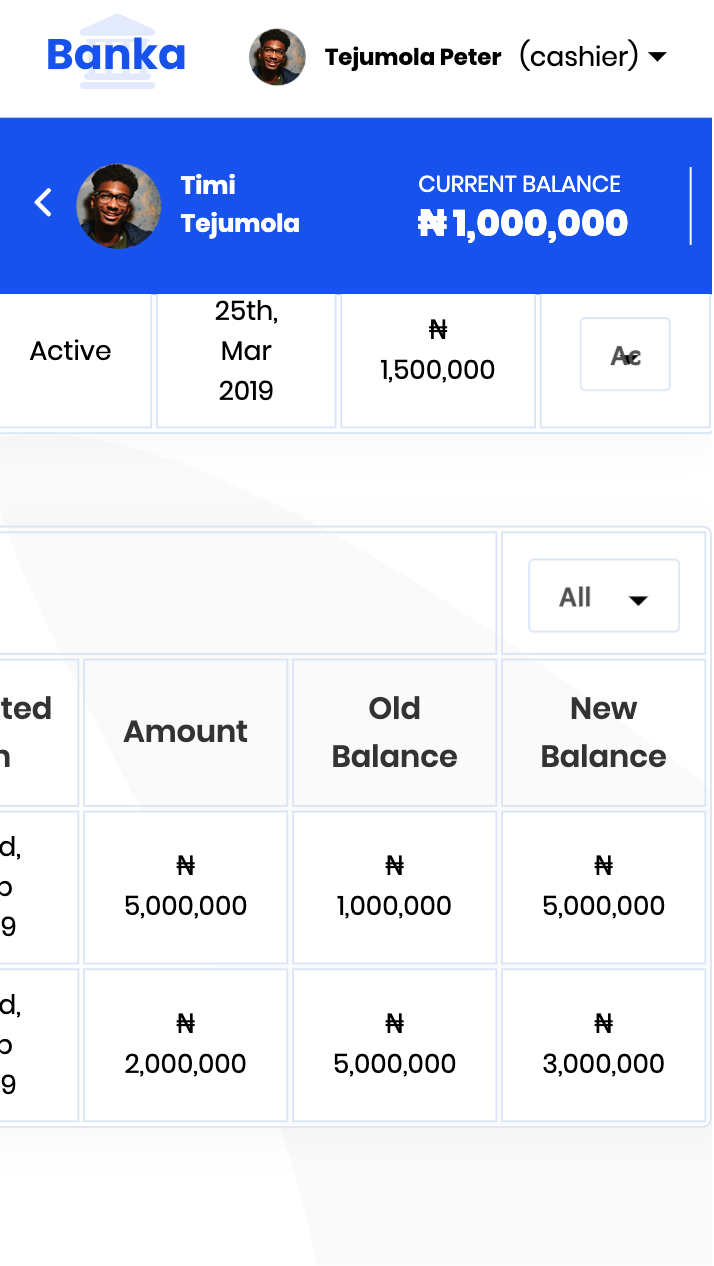714x1266 pixels.
Task: Click the 25th, Mar 2019 date cell
Action: (246, 351)
